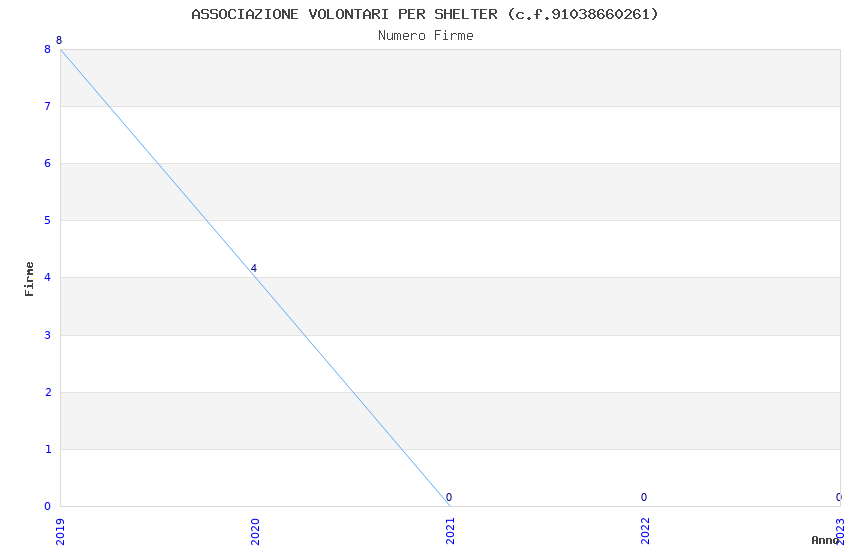Click y-axis tick label 5
This screenshot has height=550, width=850.
(48, 220)
